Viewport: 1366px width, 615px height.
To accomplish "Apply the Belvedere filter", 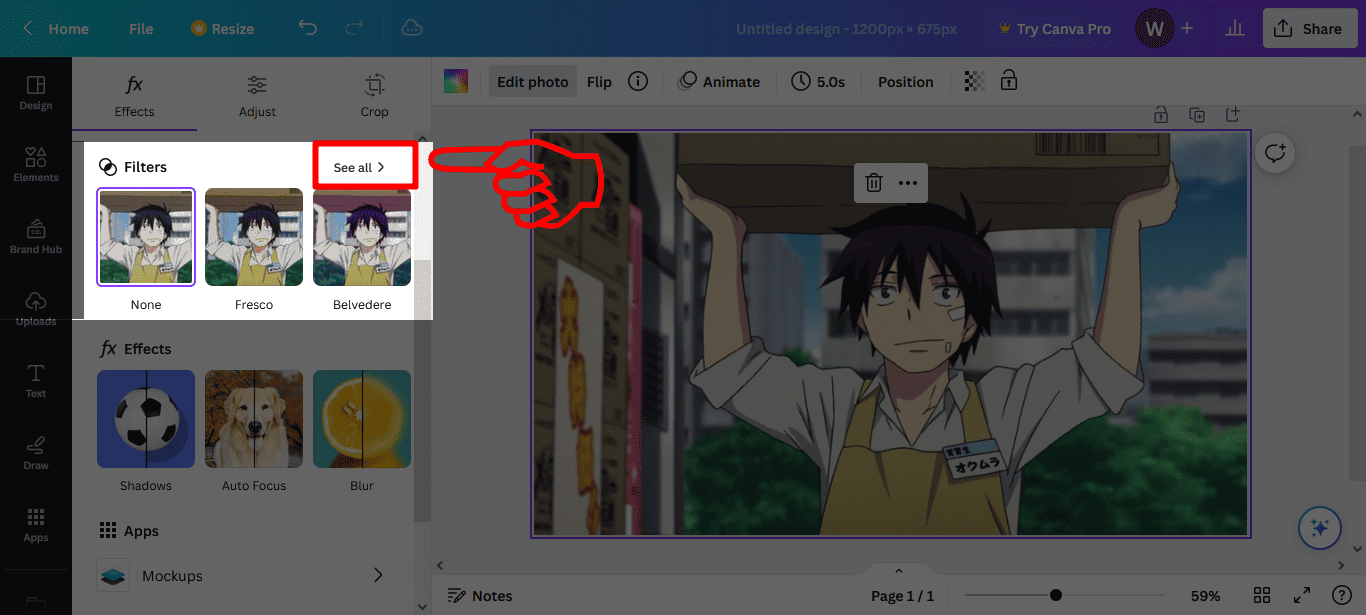I will (362, 237).
